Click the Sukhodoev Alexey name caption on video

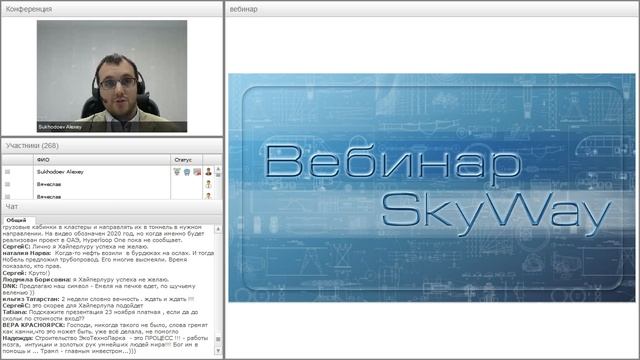click(60, 127)
